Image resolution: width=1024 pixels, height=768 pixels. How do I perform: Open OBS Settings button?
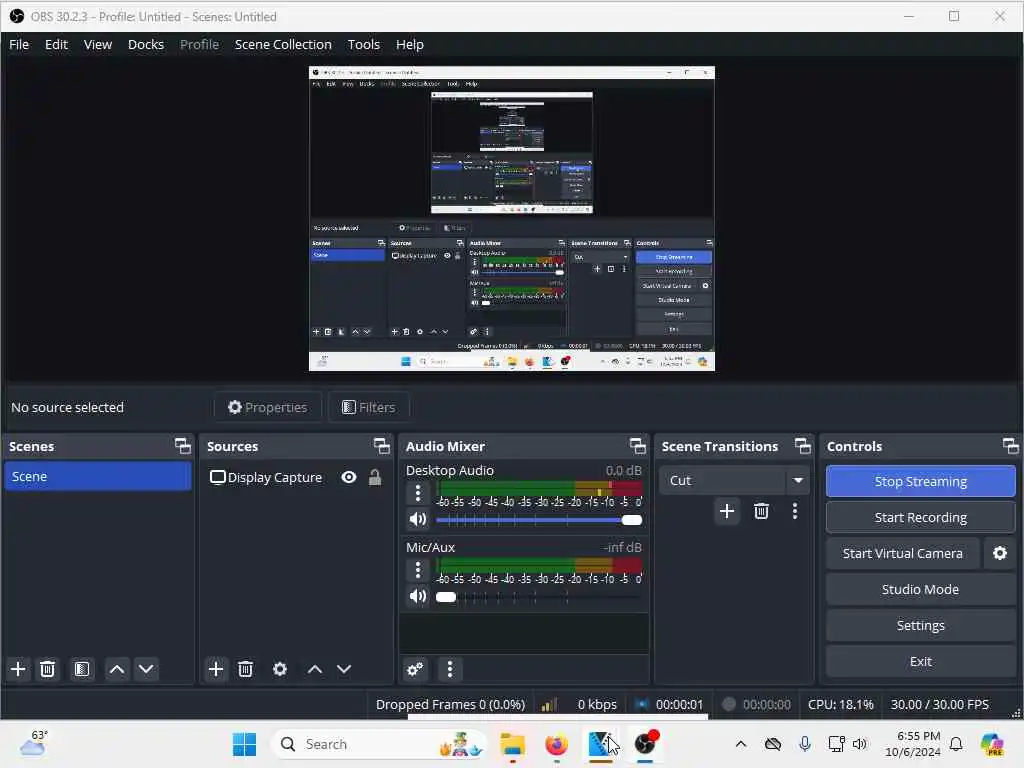[920, 626]
